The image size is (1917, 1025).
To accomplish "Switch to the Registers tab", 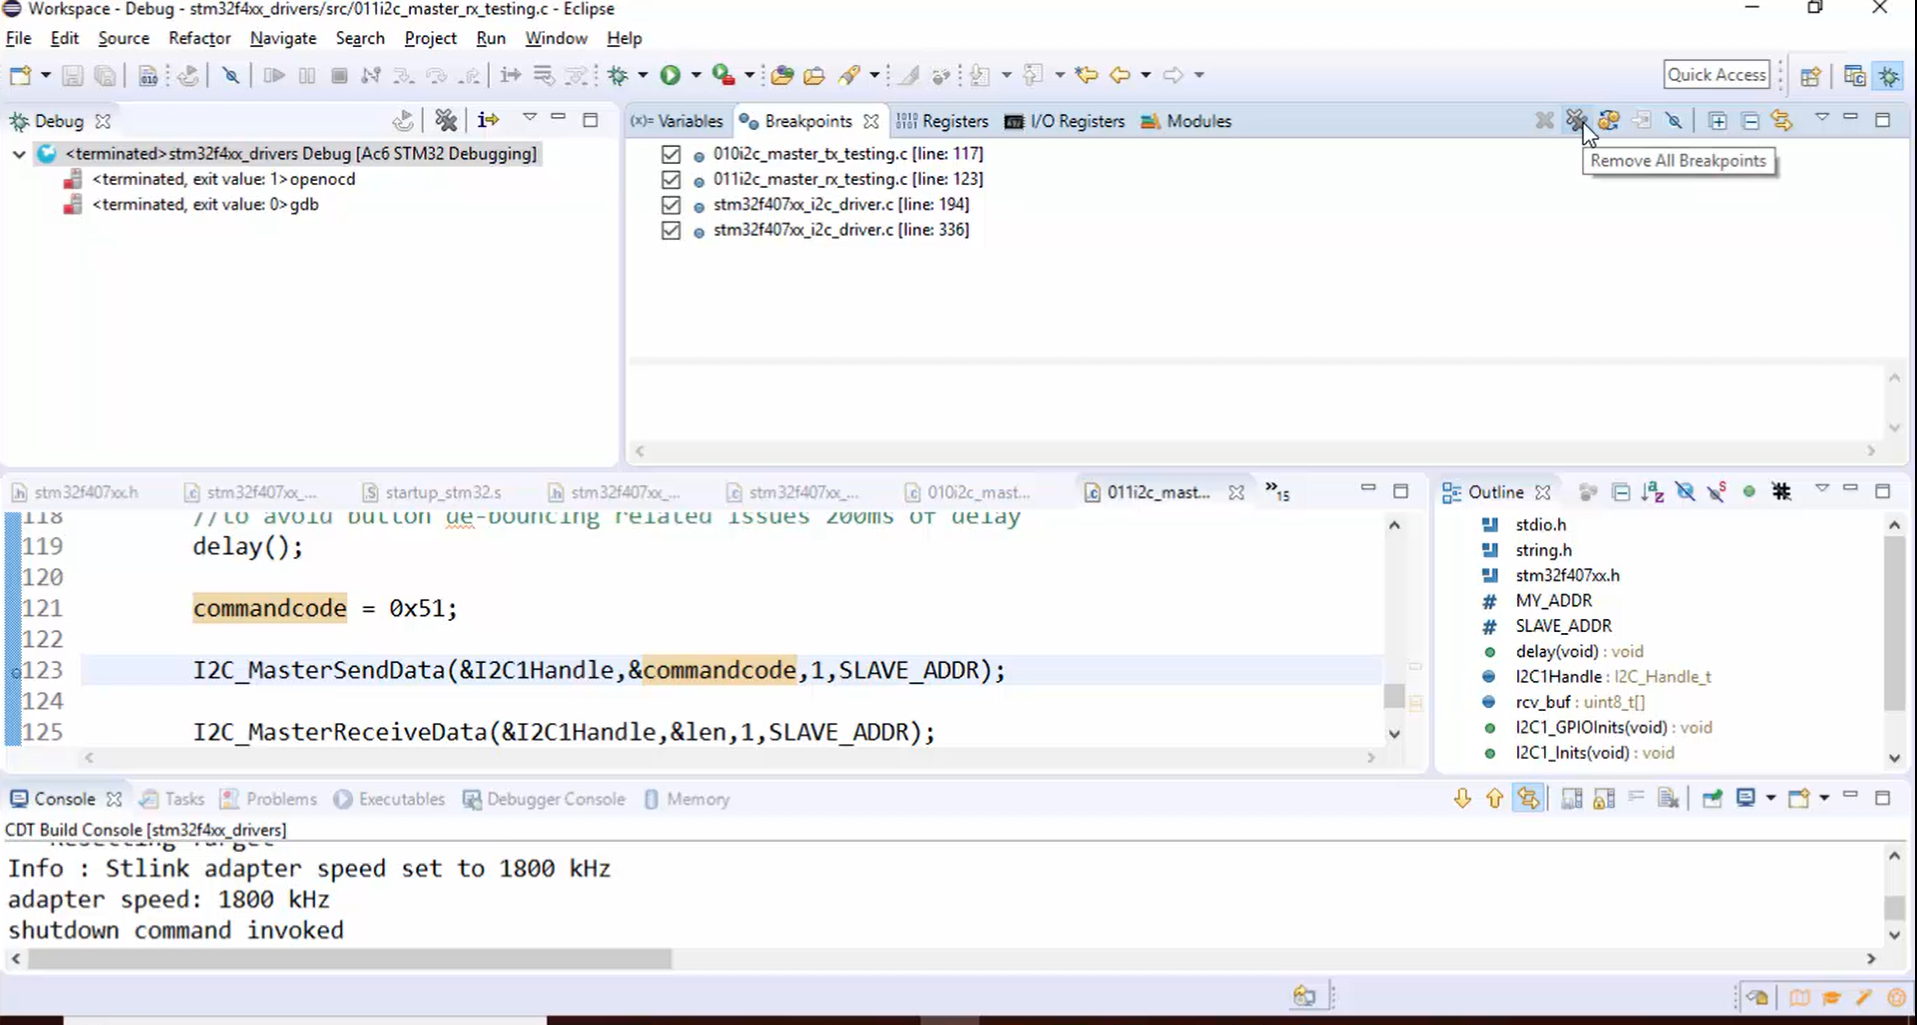I will pos(943,121).
